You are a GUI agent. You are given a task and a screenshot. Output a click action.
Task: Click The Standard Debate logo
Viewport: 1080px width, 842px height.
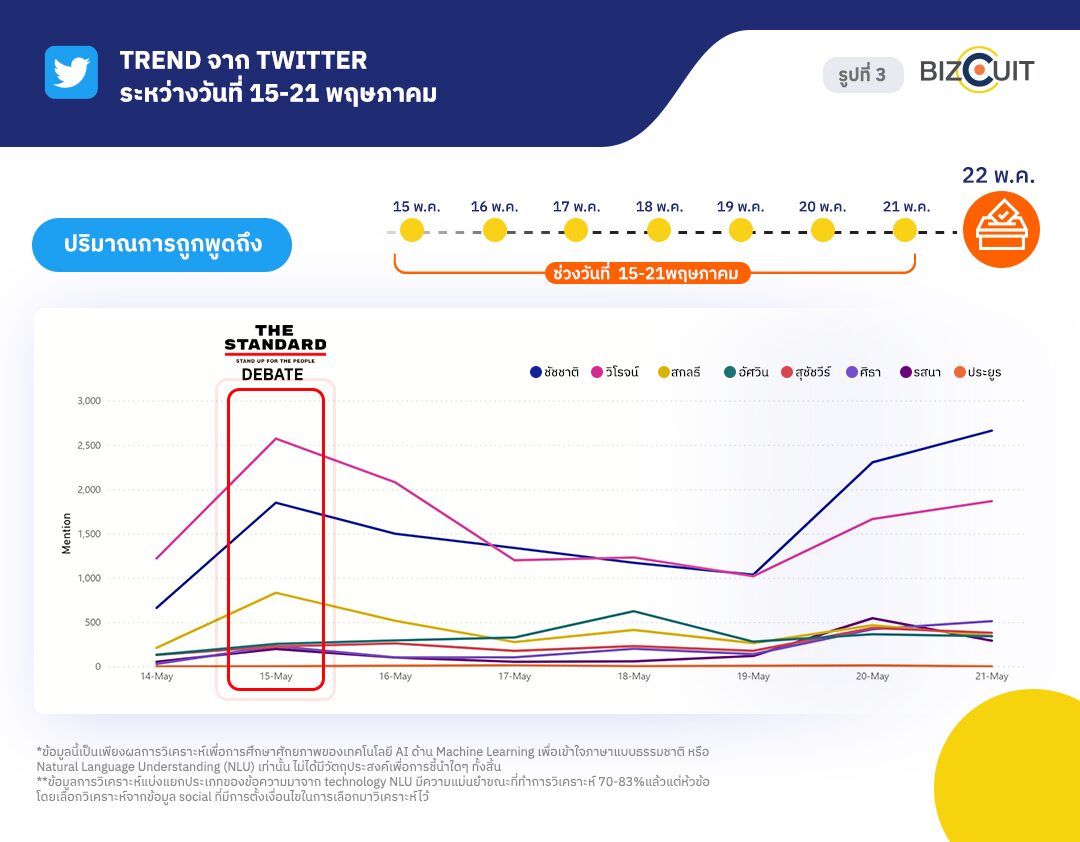pyautogui.click(x=275, y=352)
